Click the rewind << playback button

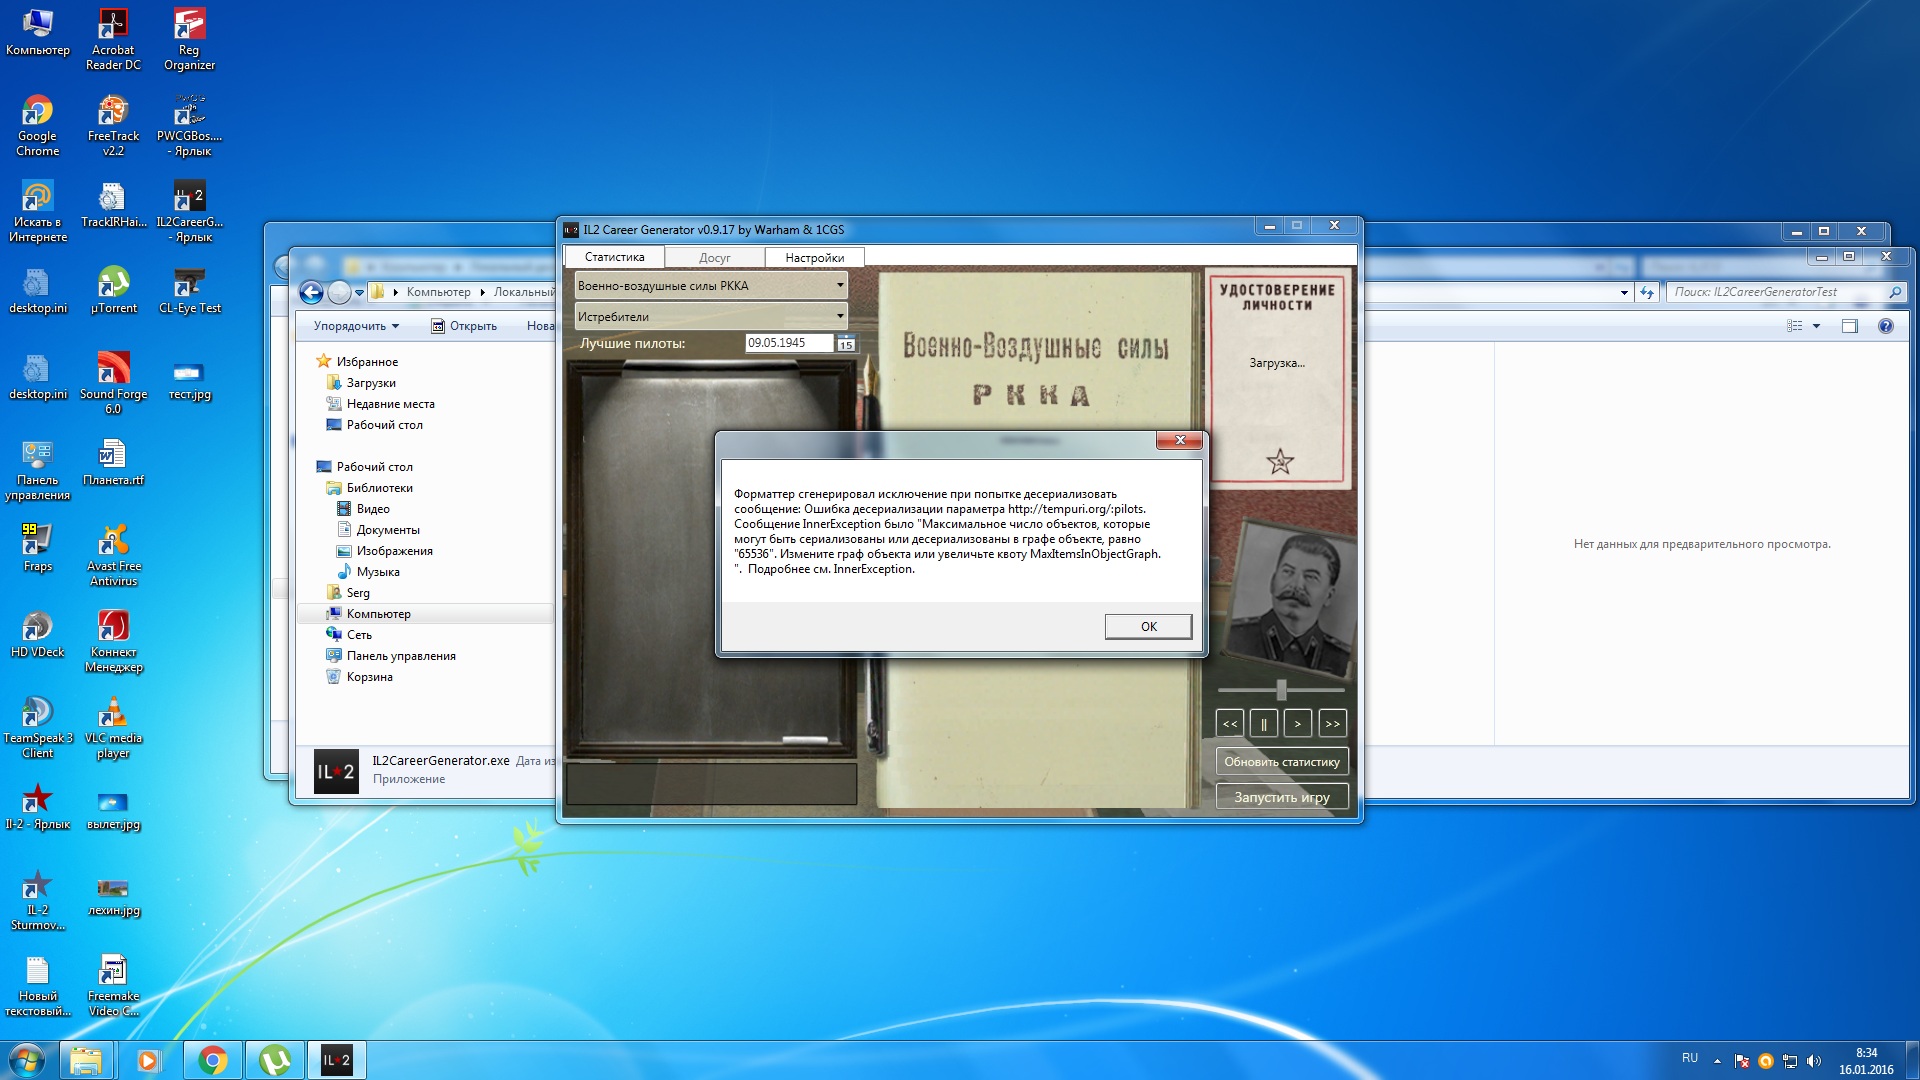pos(1230,724)
